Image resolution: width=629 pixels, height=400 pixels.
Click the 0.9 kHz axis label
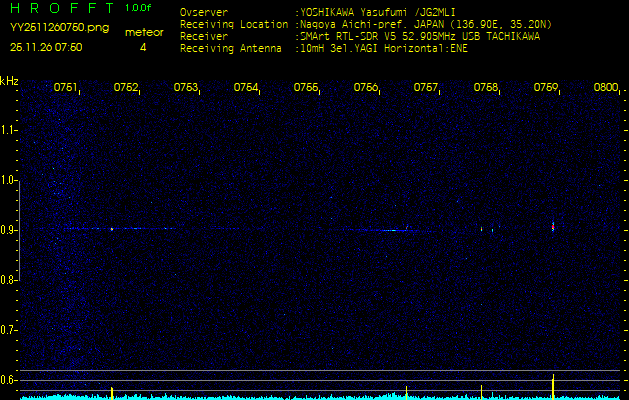click(x=8, y=230)
